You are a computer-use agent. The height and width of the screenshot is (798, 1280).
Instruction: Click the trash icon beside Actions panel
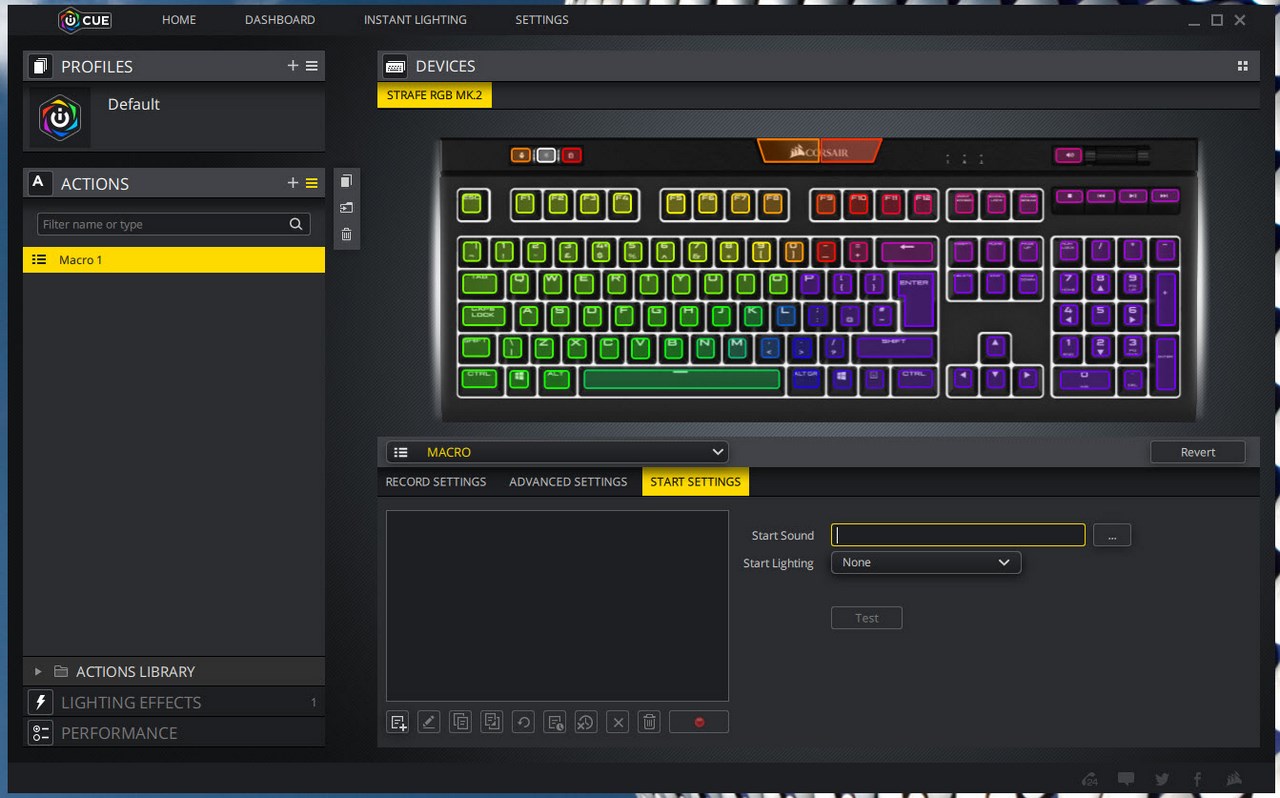click(x=346, y=235)
